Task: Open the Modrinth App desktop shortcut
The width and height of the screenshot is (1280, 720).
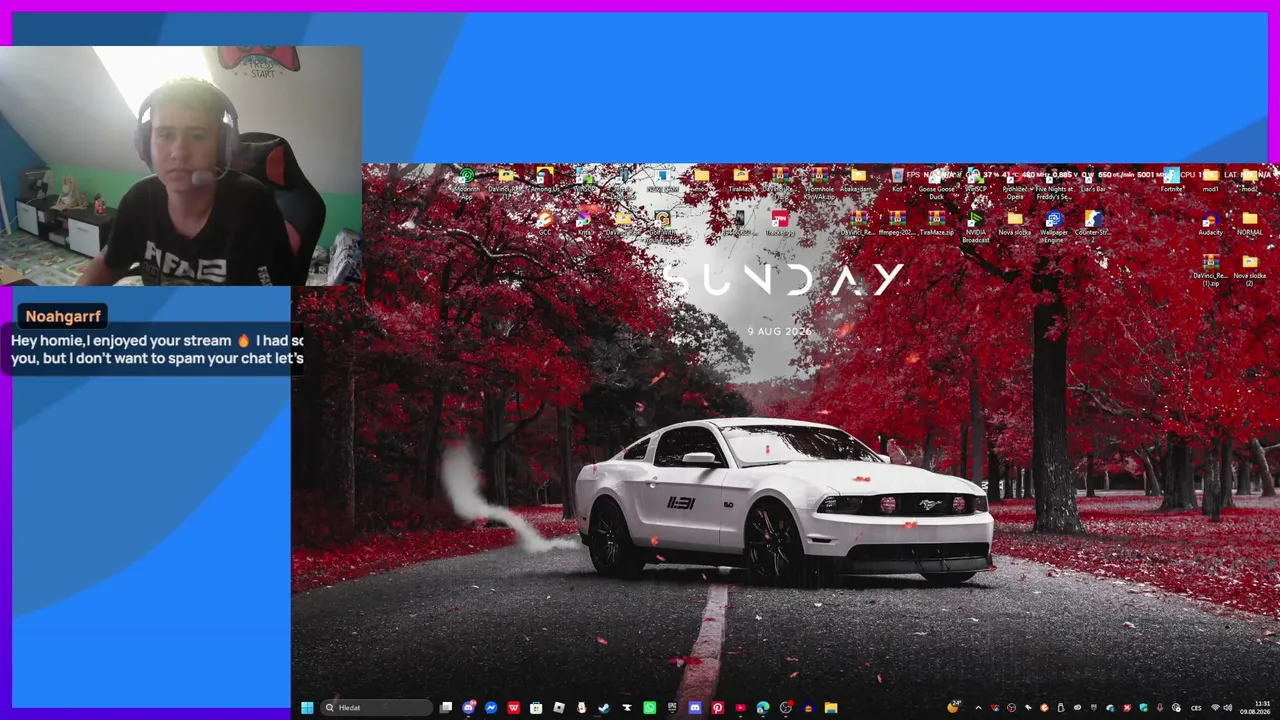Action: pos(466,183)
